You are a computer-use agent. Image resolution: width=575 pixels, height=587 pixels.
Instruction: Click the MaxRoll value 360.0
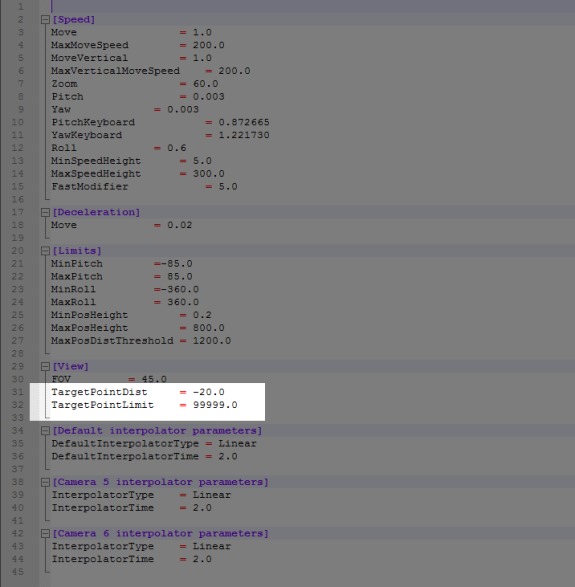[183, 302]
